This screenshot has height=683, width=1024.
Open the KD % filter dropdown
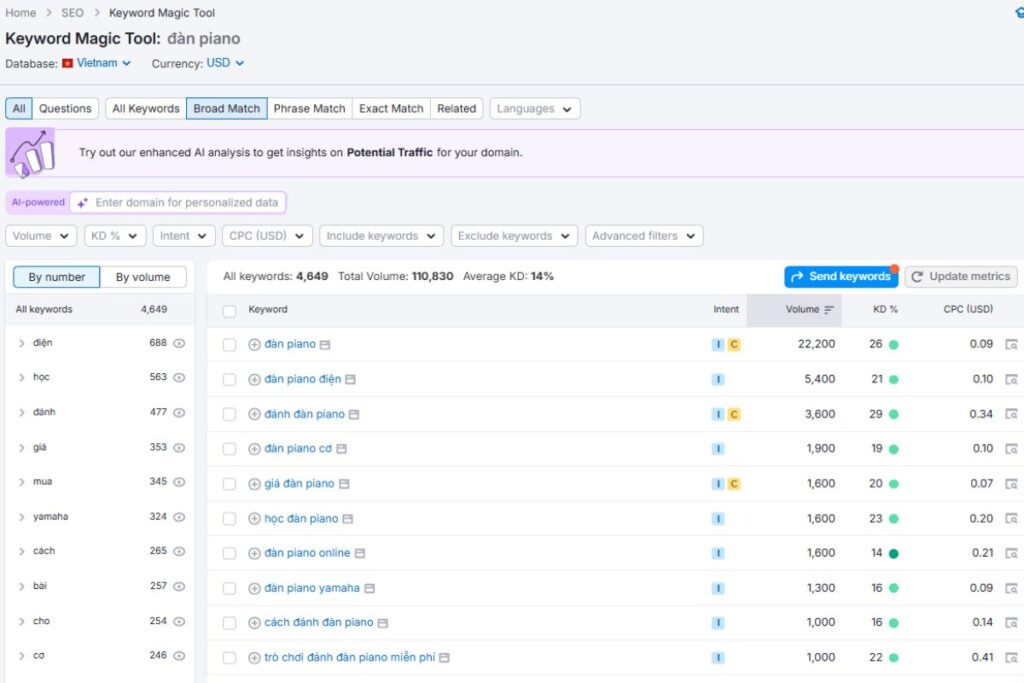[115, 236]
